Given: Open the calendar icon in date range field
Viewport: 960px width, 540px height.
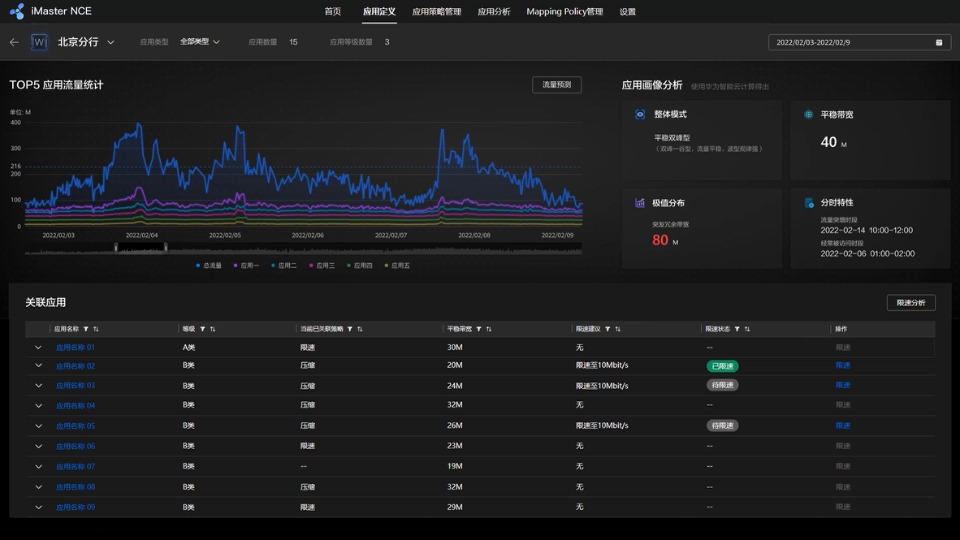Looking at the screenshot, I should coord(938,42).
